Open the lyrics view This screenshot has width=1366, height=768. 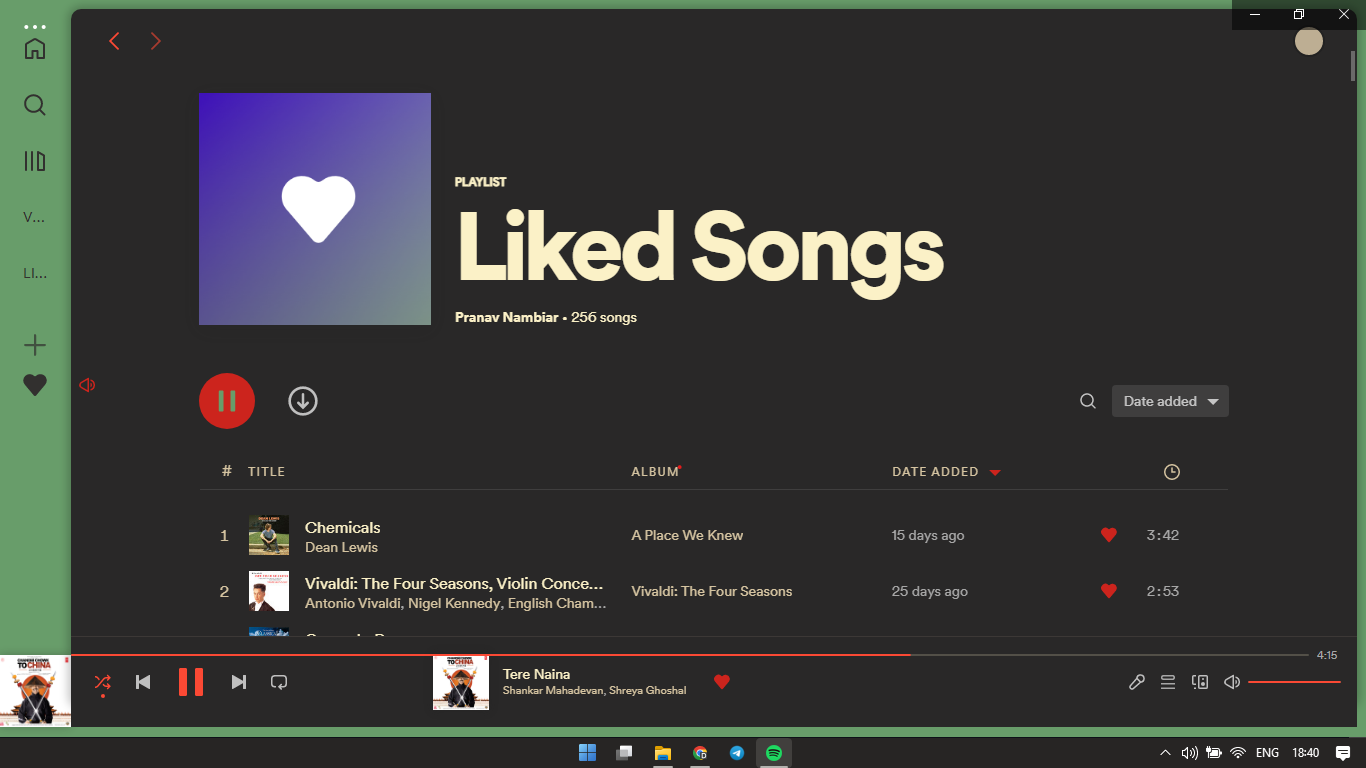click(1136, 681)
